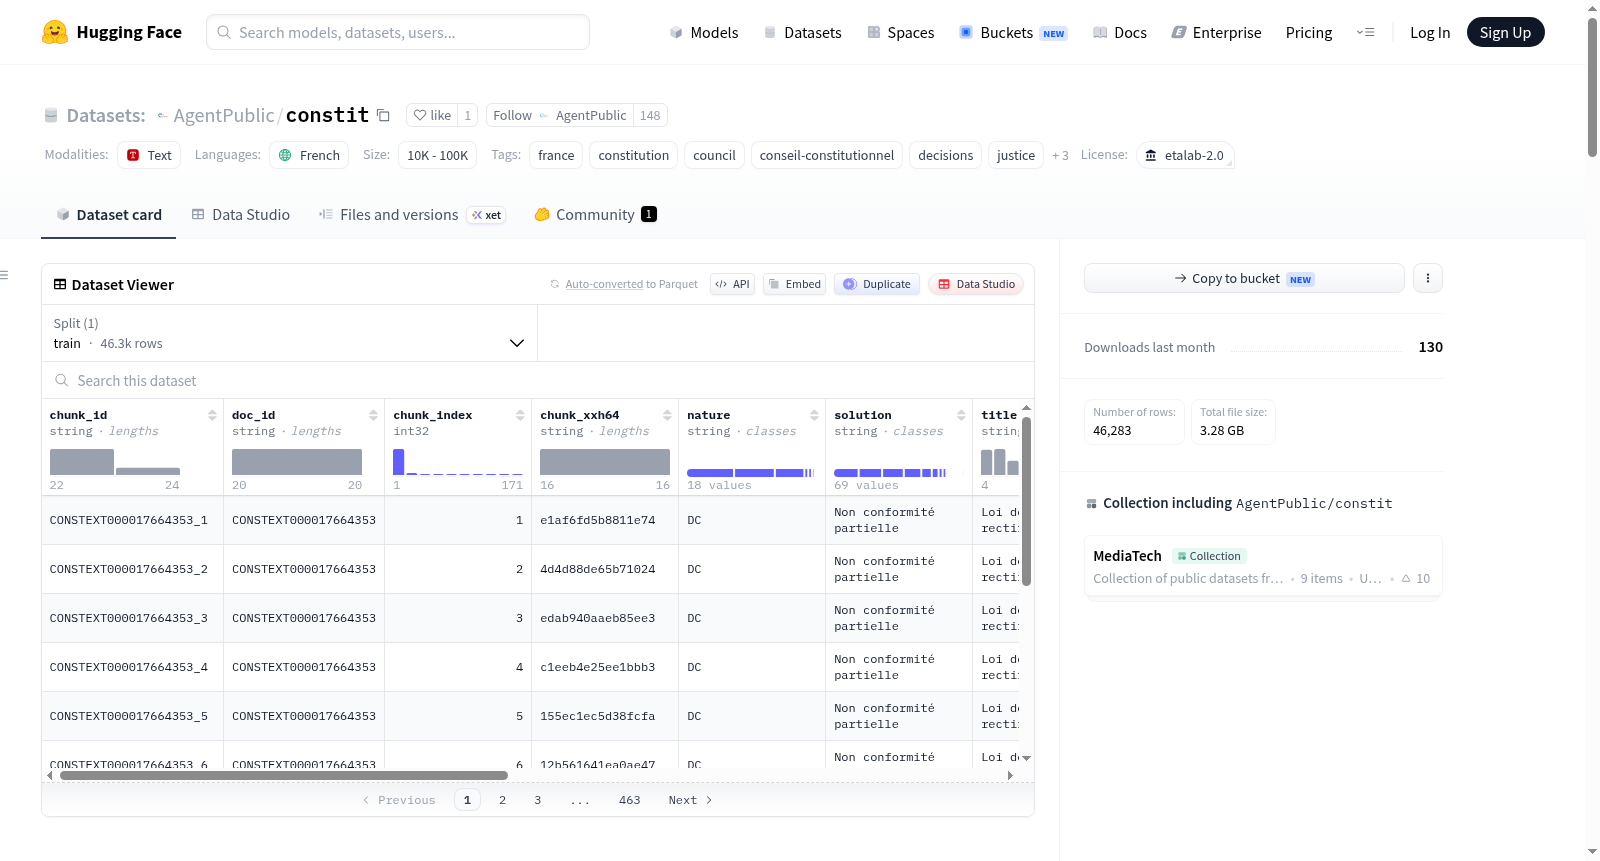The width and height of the screenshot is (1600, 861).
Task: Open the left sidebar toggle icon
Action: tap(4, 275)
